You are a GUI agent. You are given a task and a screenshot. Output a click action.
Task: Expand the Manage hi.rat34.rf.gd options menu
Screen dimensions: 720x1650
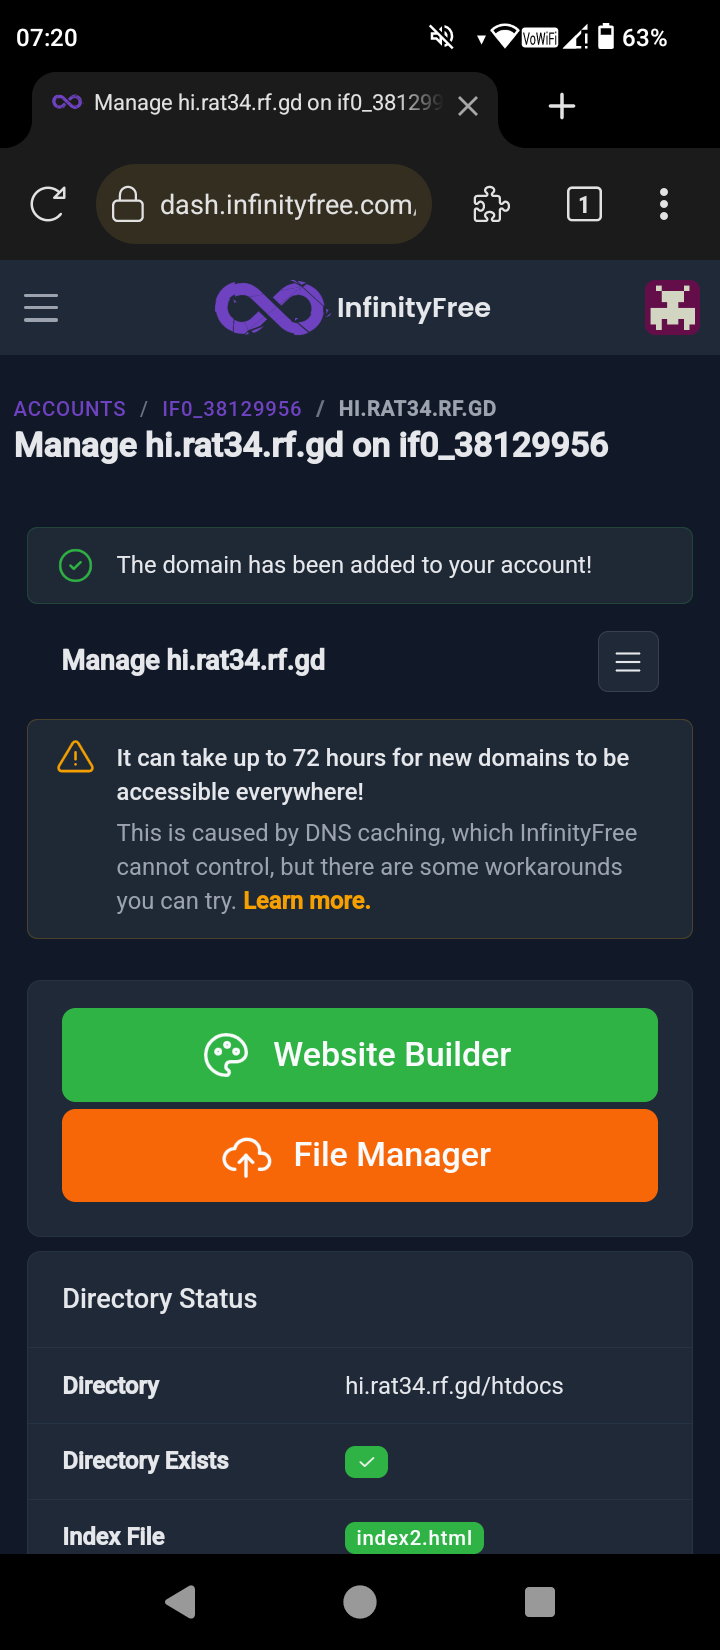tap(628, 661)
